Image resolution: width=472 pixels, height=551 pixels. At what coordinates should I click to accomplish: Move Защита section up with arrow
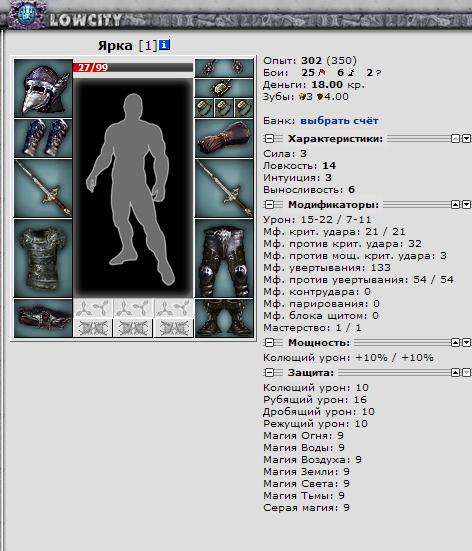[x=455, y=372]
